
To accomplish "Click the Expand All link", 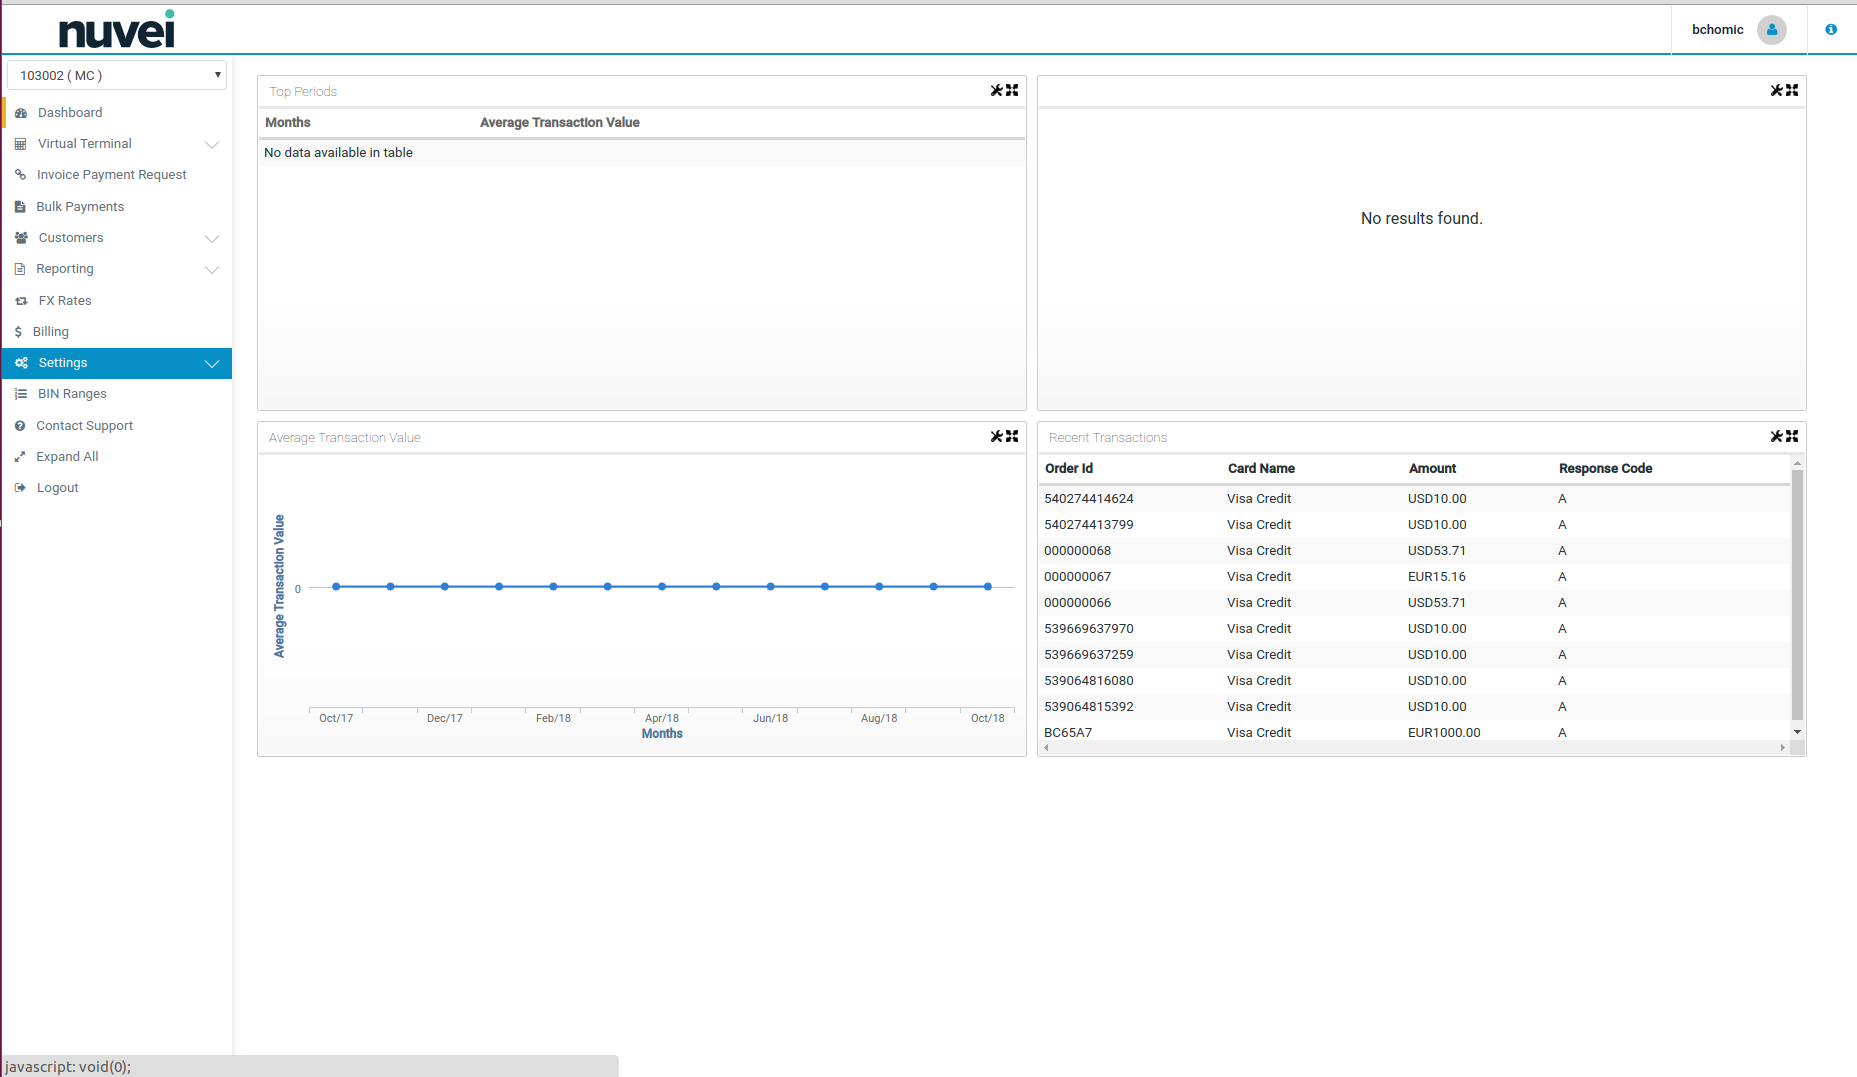I will pos(67,457).
